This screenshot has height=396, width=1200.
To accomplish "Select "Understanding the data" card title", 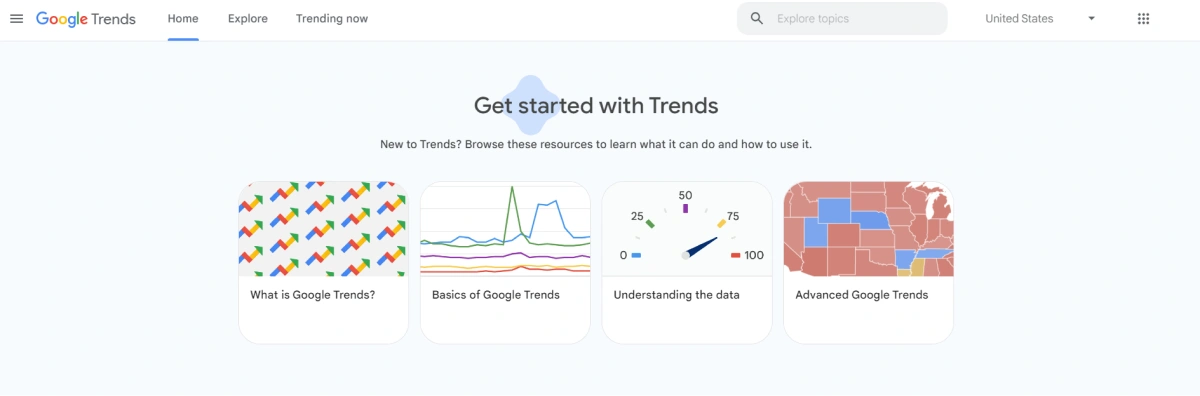I will pos(676,295).
